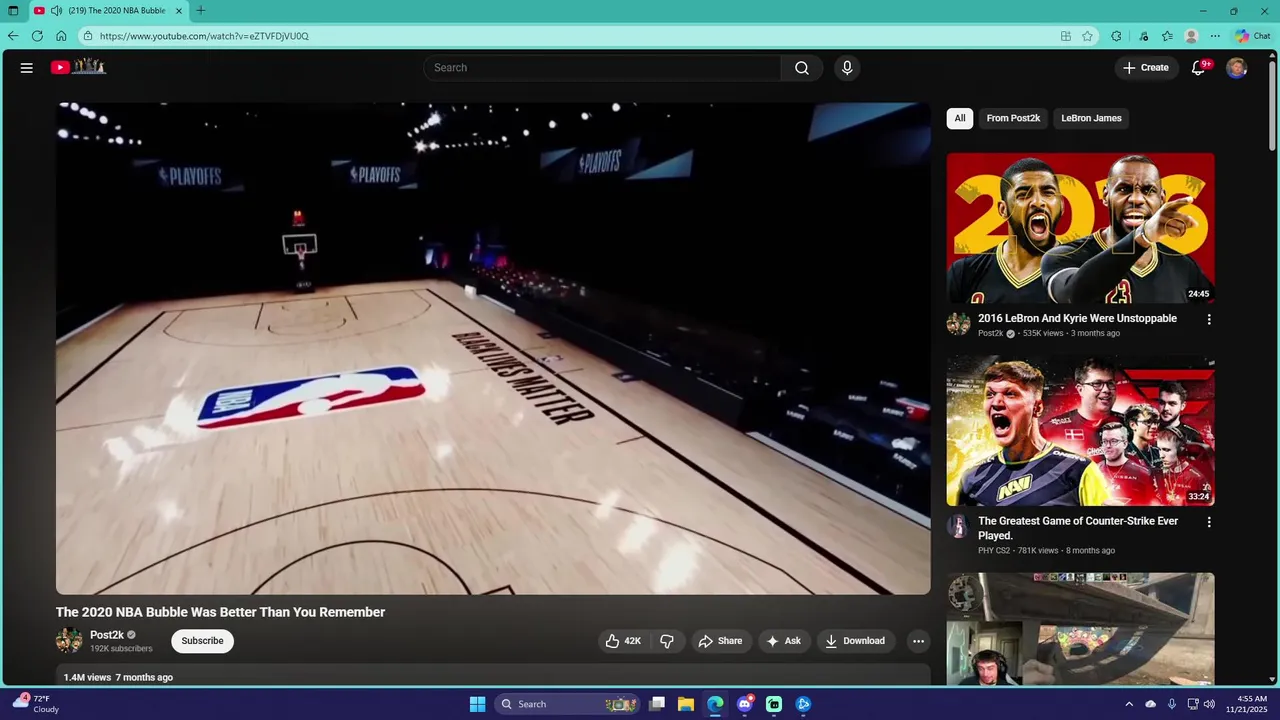
Task: Open the Favorites list icon in toolbar
Action: (x=1167, y=36)
